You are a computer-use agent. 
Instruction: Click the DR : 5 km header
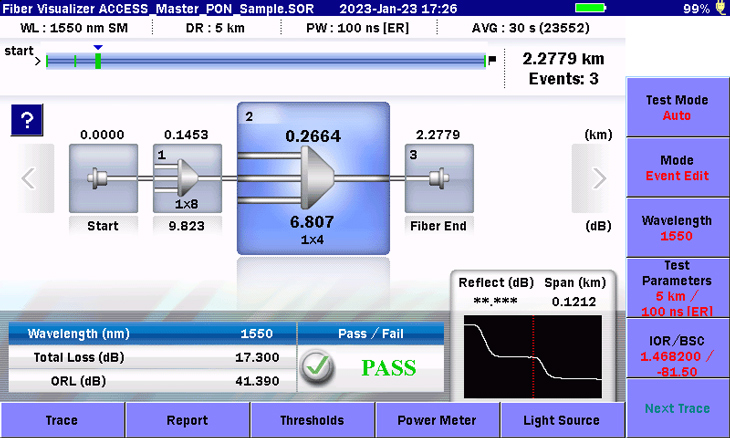215,28
